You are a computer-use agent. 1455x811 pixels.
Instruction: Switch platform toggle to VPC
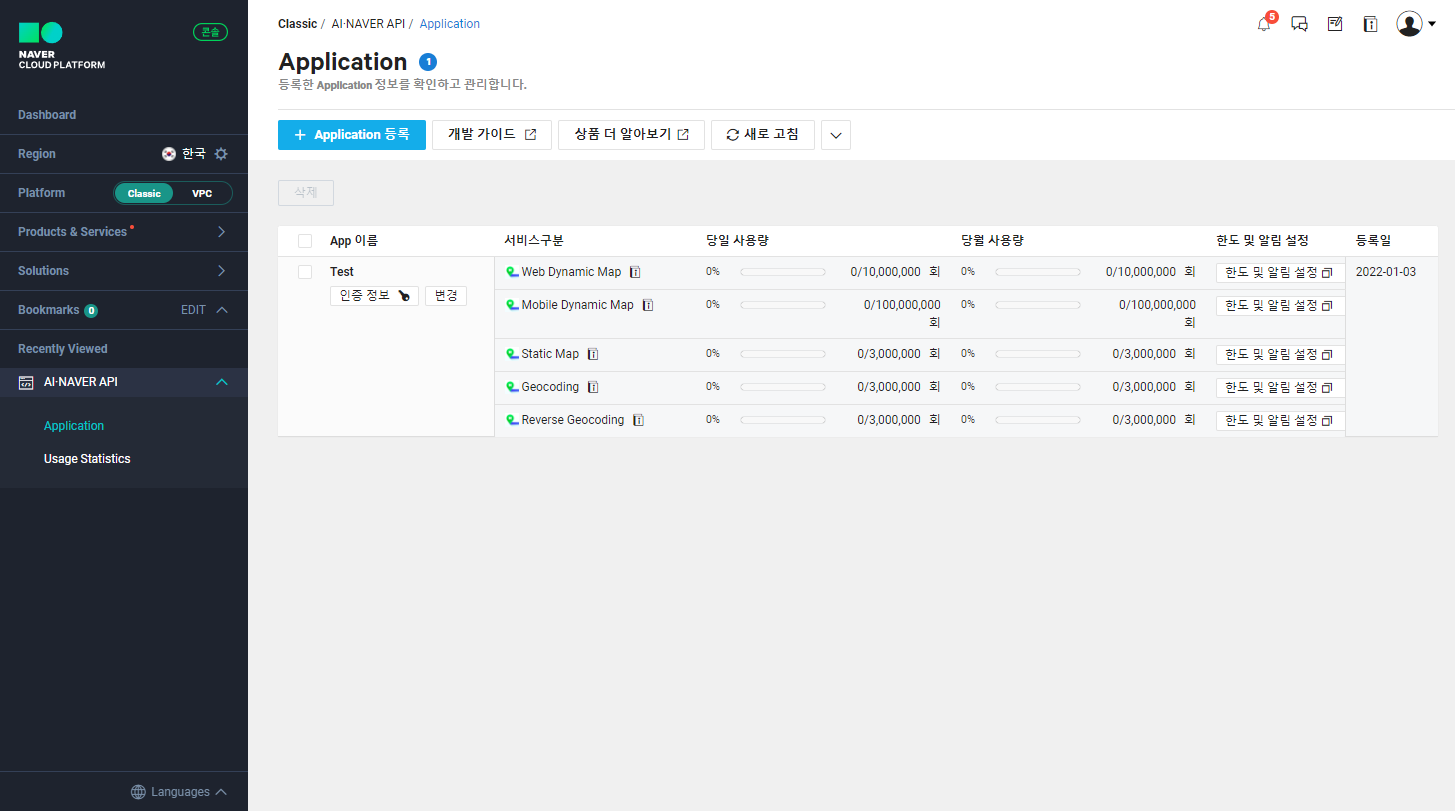202,193
